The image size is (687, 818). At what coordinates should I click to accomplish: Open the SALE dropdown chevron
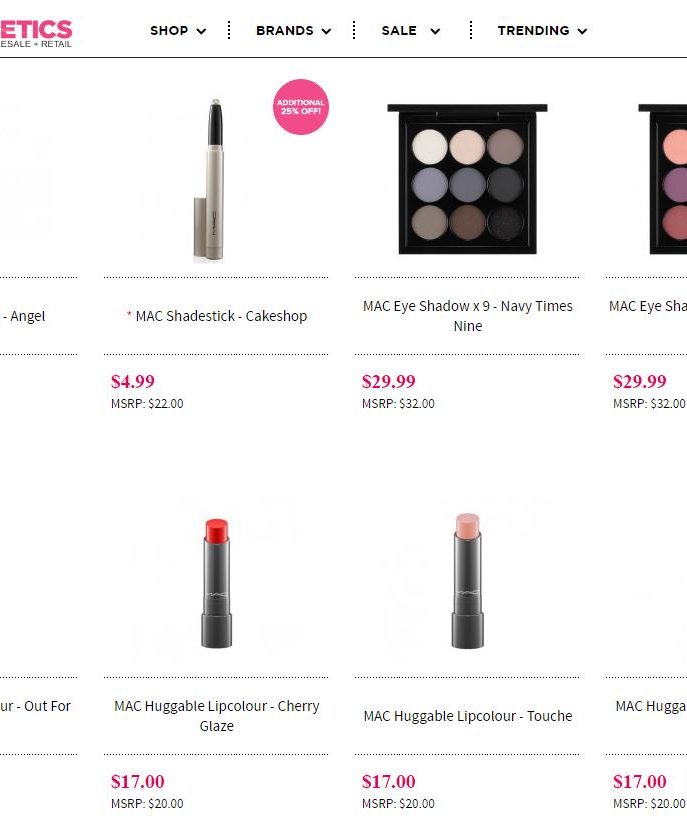click(x=435, y=31)
